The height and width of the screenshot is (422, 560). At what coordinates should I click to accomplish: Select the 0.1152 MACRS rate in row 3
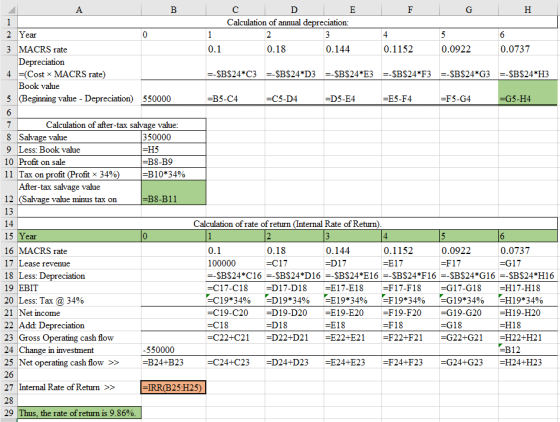[410, 49]
